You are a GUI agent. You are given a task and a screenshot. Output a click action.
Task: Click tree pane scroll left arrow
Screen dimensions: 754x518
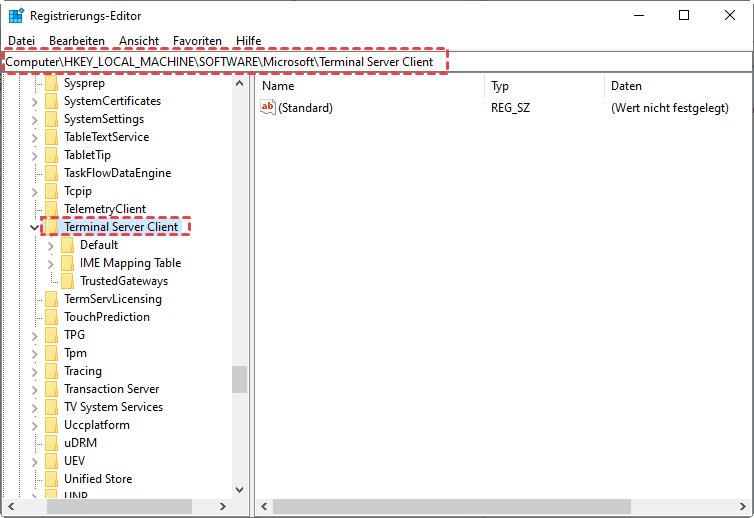(11, 506)
